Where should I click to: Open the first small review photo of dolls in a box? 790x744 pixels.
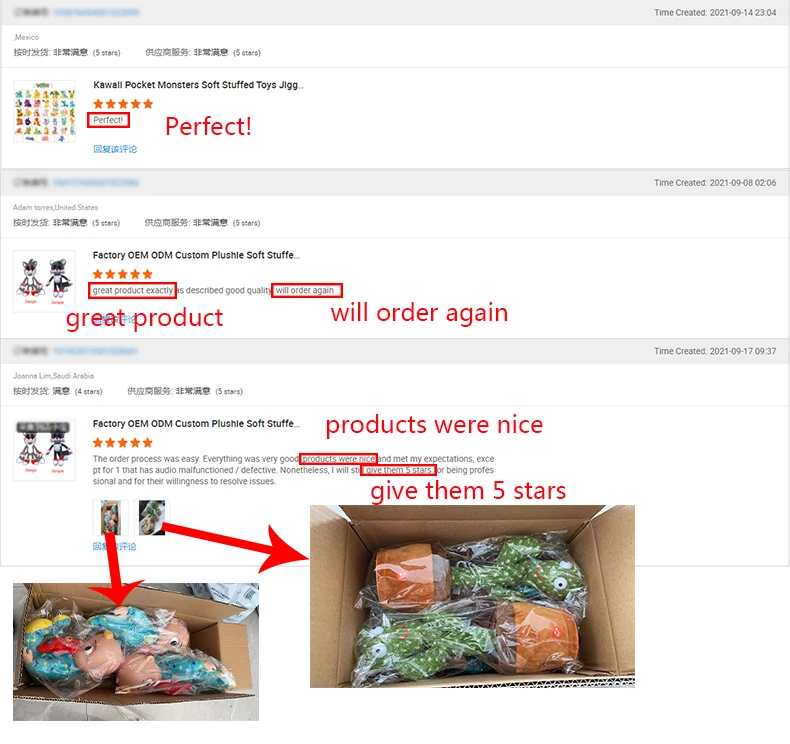click(111, 517)
